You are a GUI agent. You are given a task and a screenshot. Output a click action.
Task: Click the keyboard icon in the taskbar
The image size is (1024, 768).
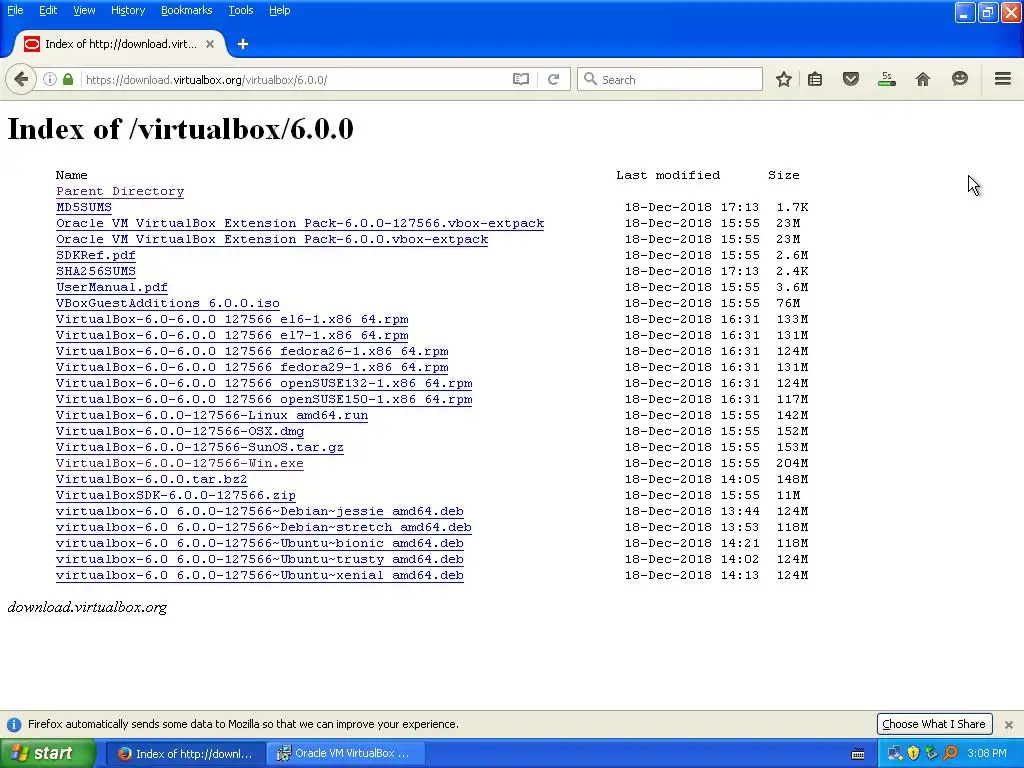858,754
